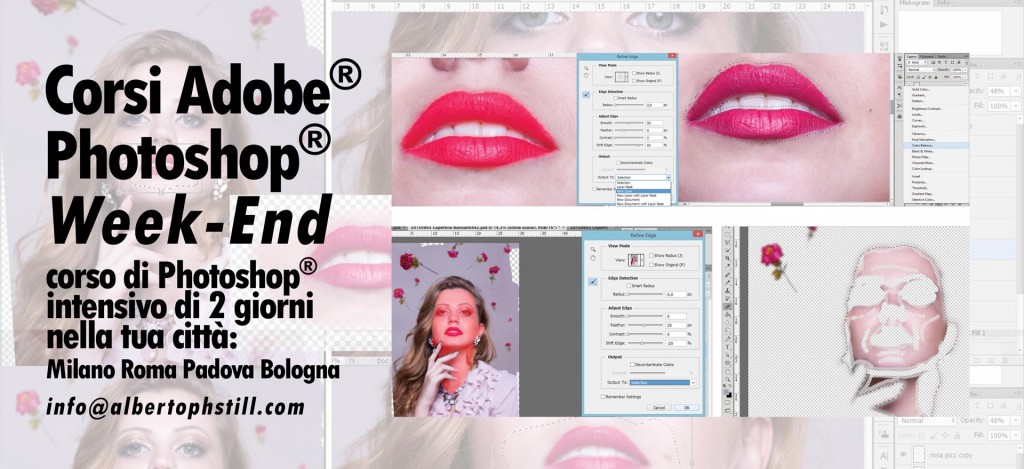The height and width of the screenshot is (469, 1024).
Task: Toggle eye icon of rosa picc copy layer
Action: (904, 454)
